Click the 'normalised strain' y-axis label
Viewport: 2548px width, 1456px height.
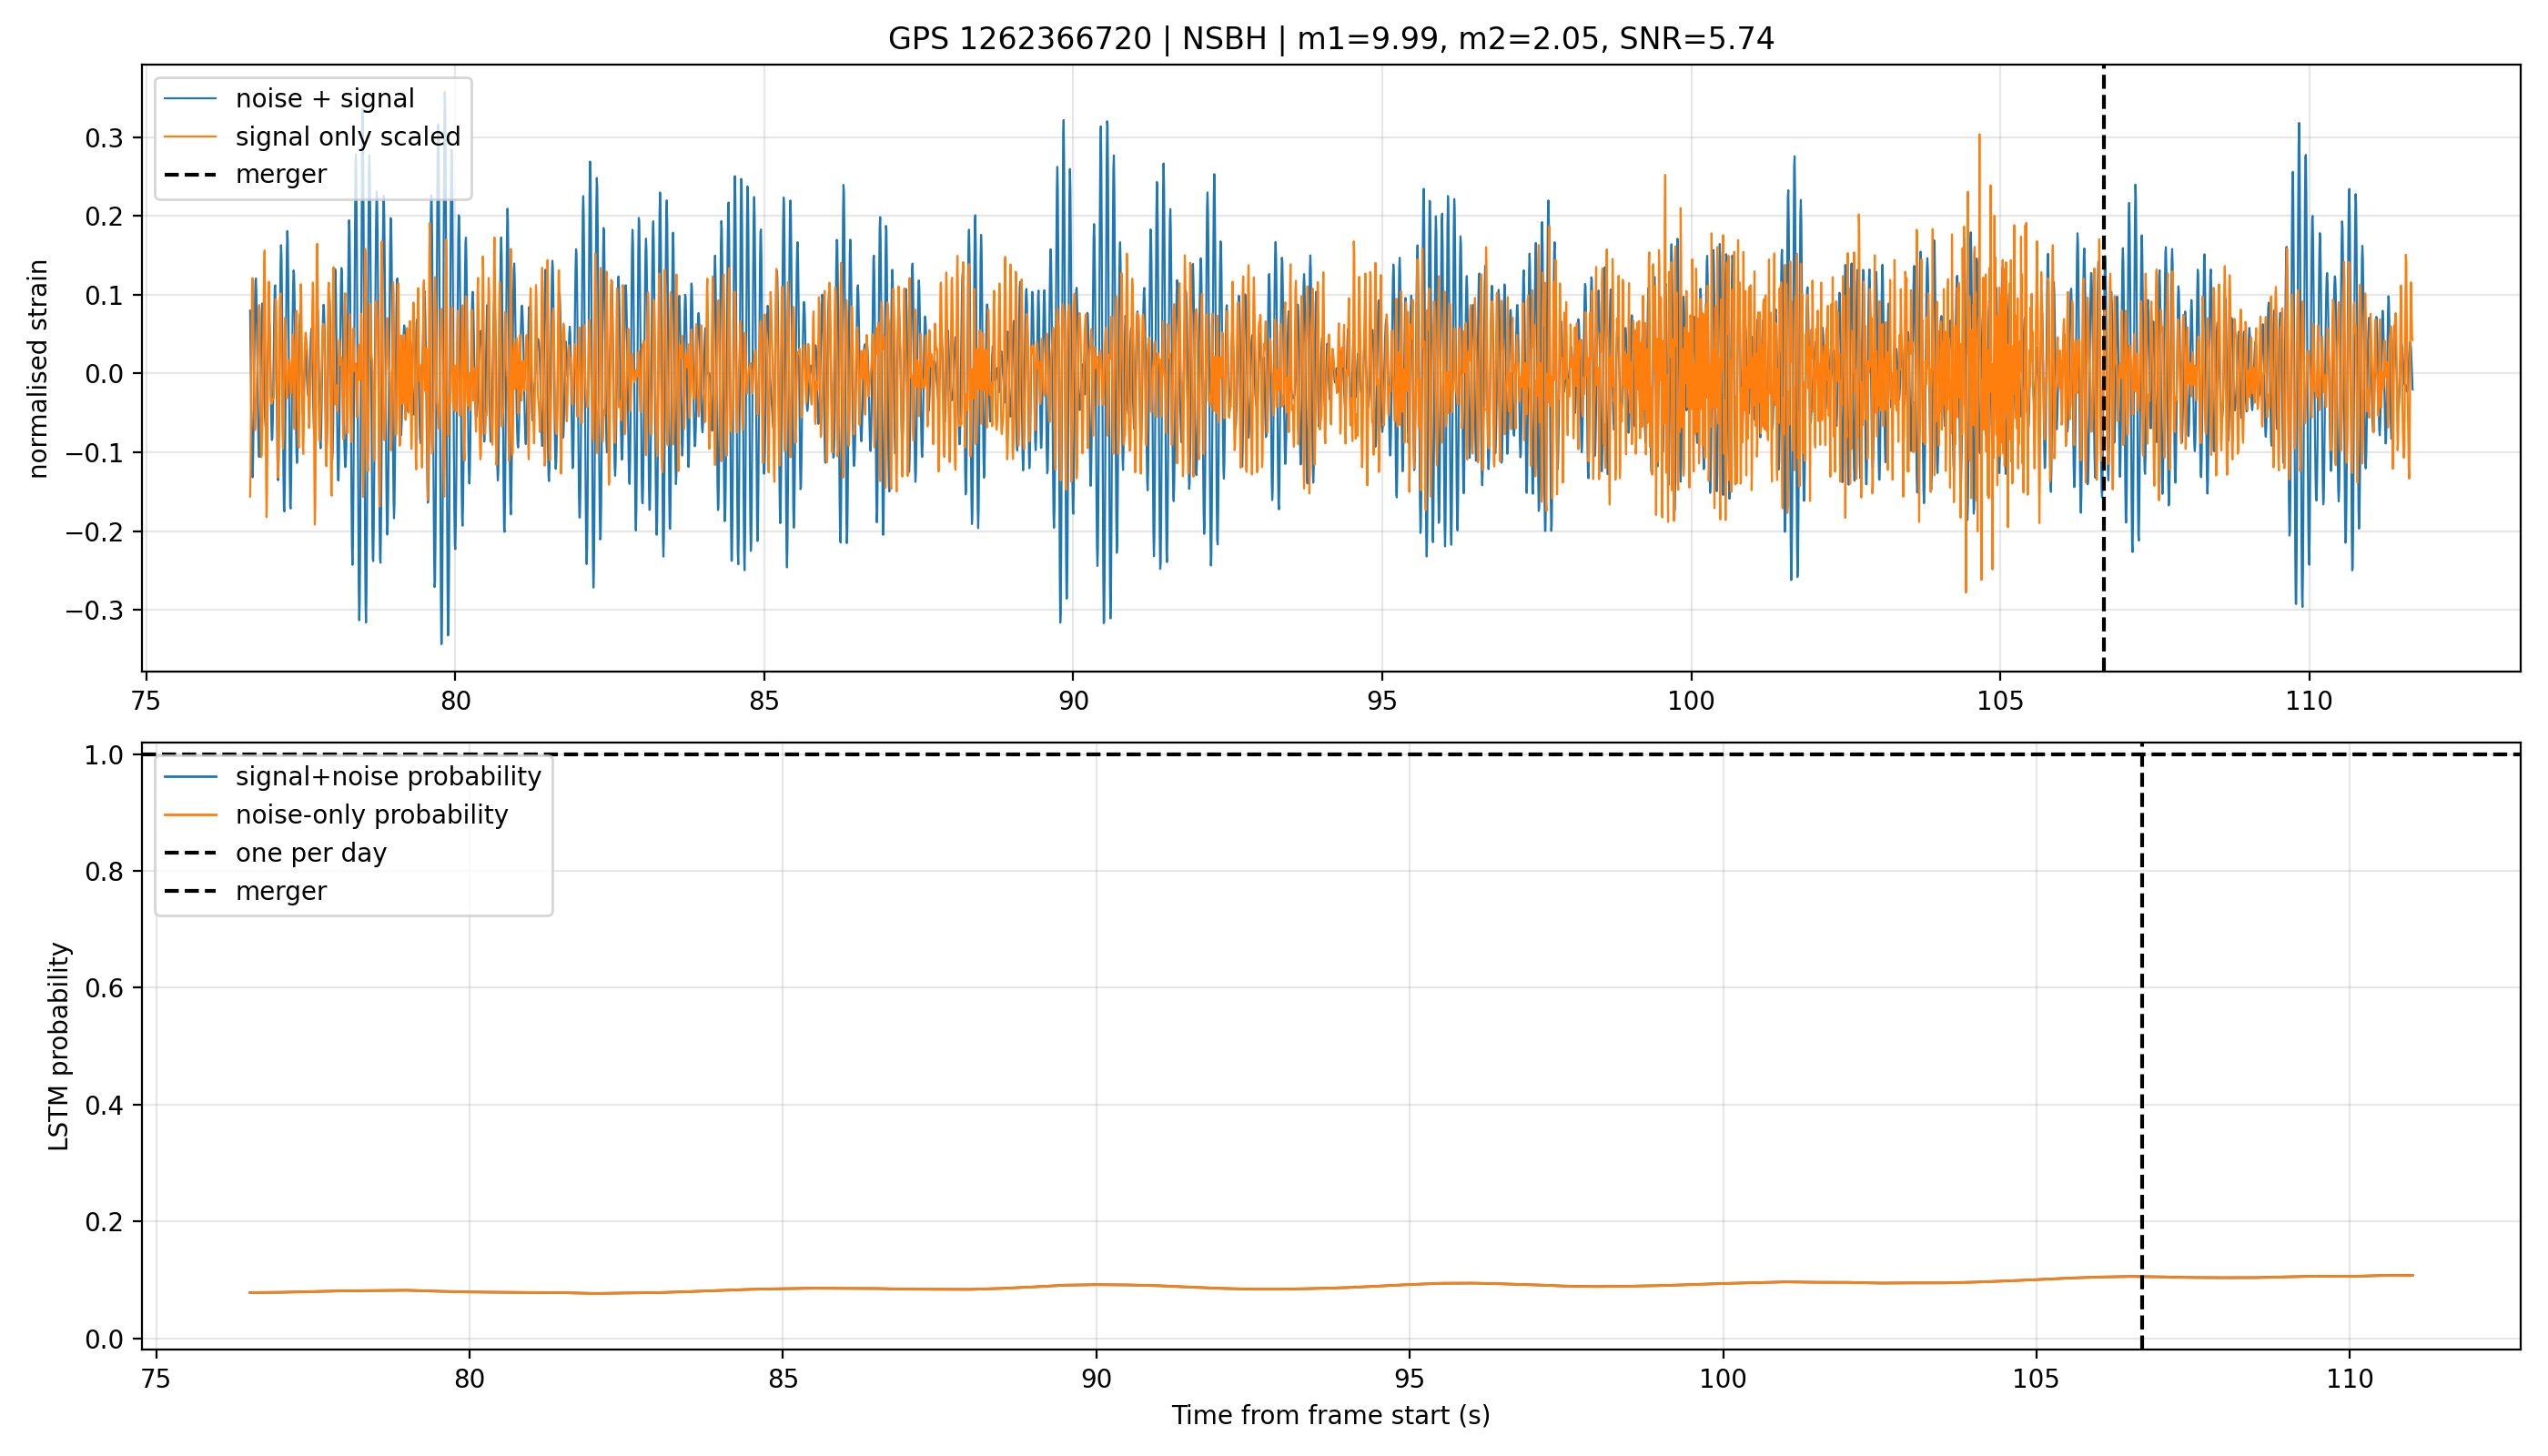(x=38, y=369)
